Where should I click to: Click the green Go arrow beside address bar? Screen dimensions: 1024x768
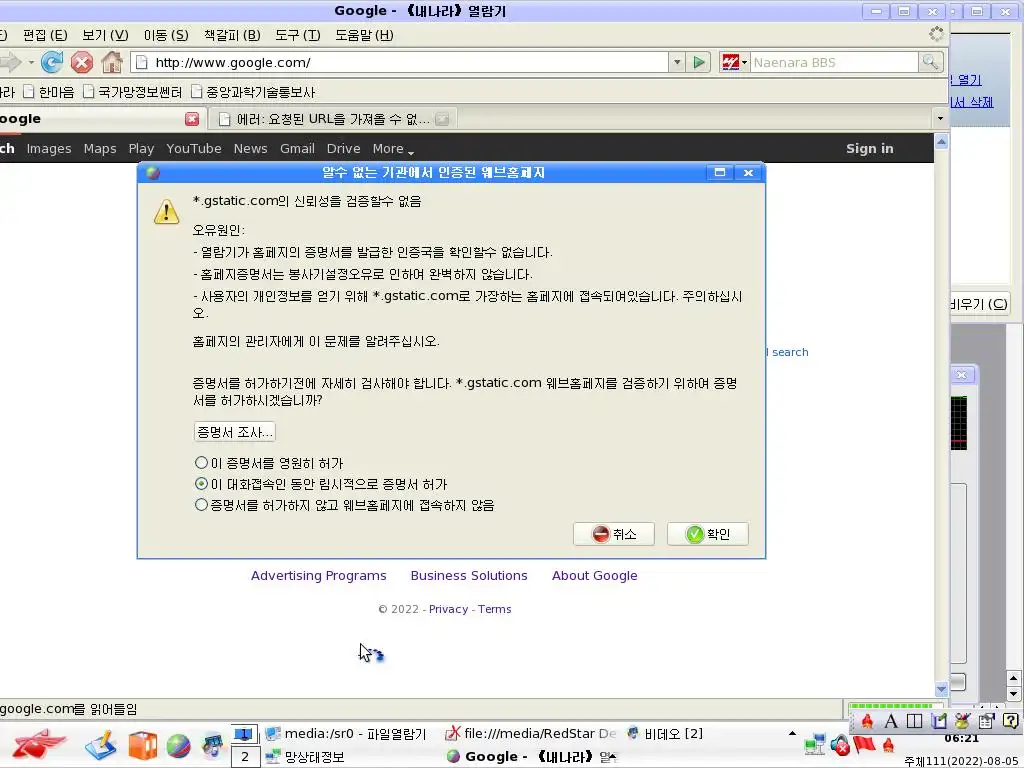coord(699,63)
